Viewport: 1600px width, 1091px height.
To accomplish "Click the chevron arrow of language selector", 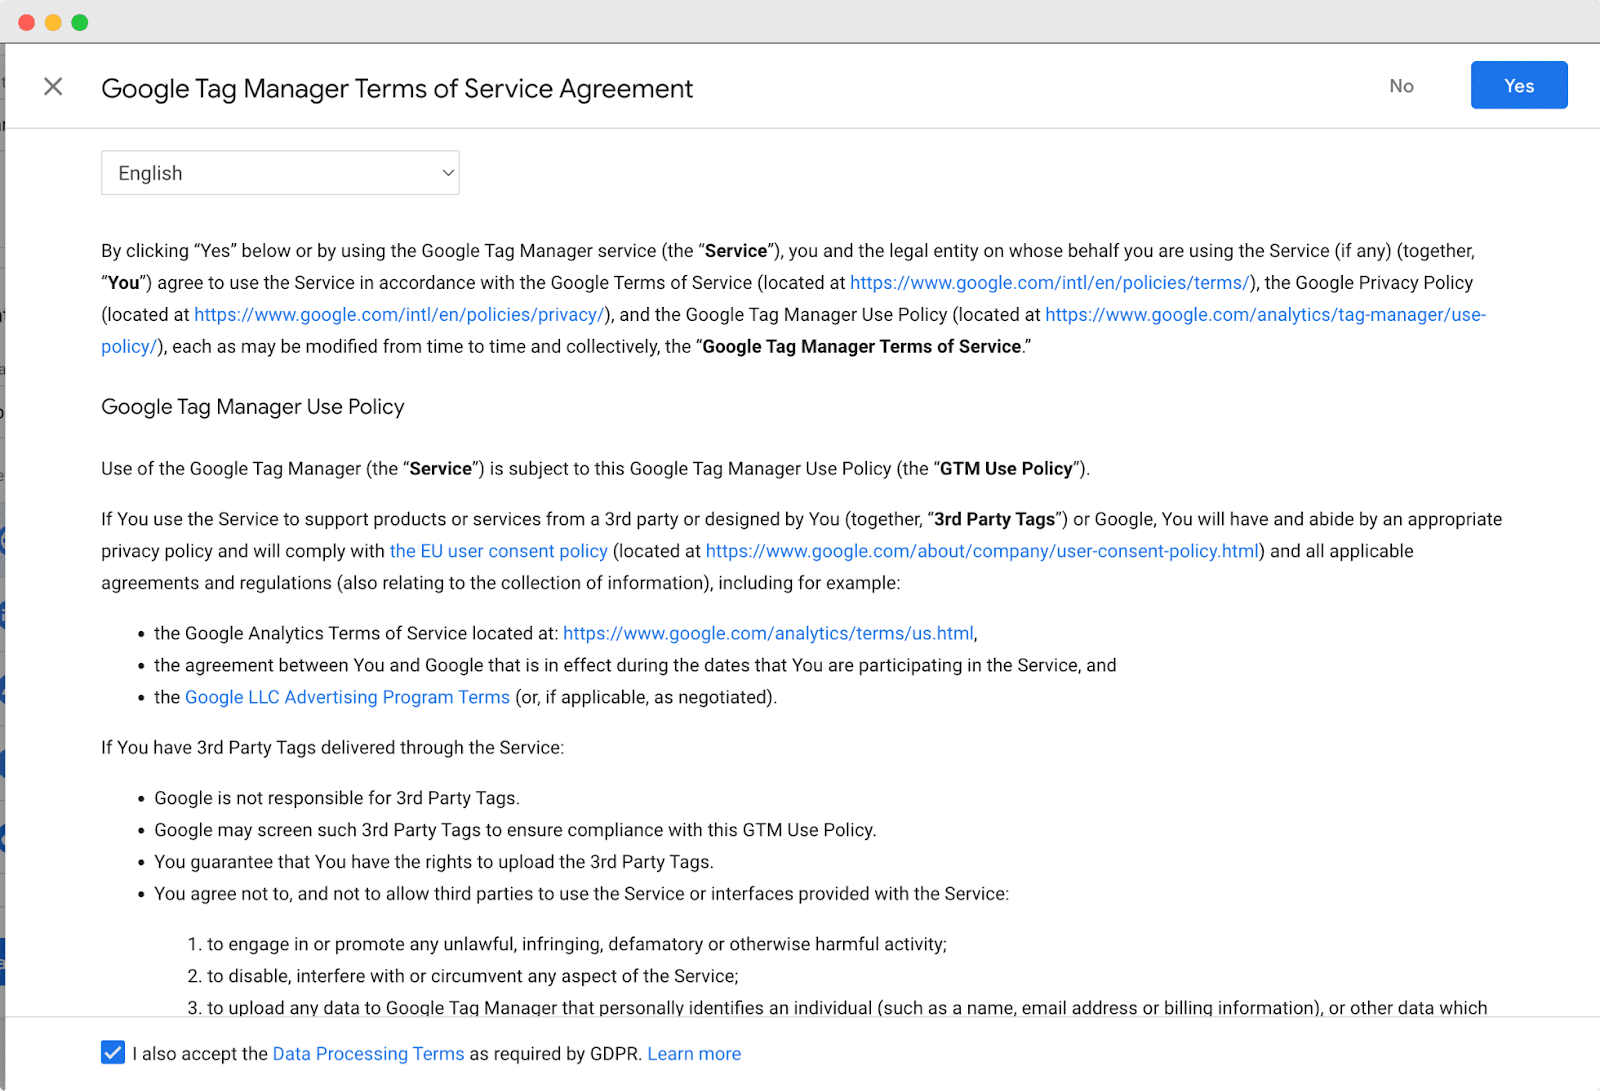I will point(448,173).
